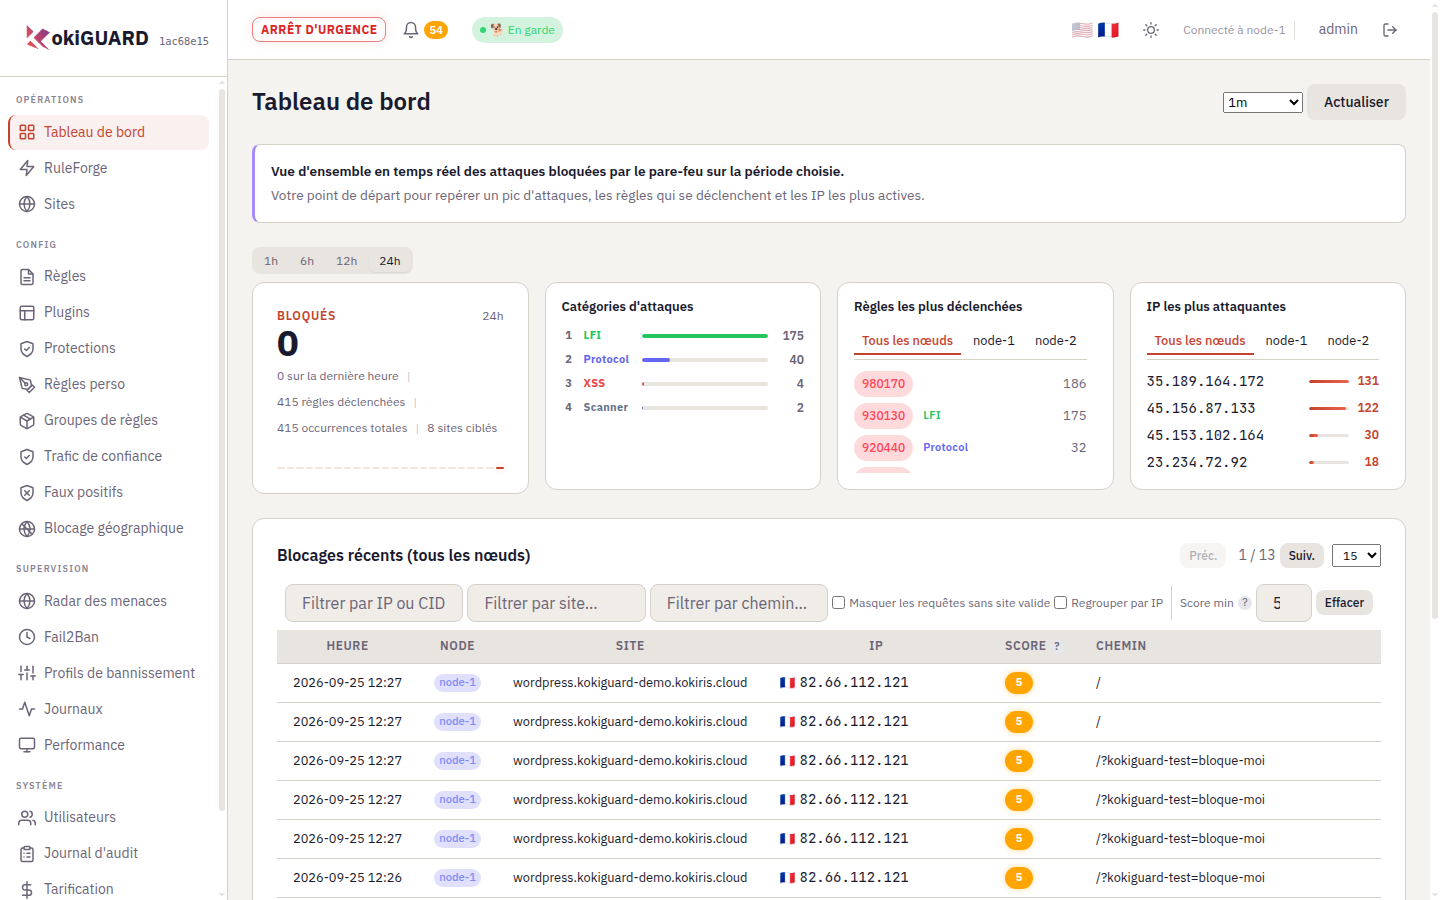Focus the Filtrer par chemin field

[x=739, y=603]
